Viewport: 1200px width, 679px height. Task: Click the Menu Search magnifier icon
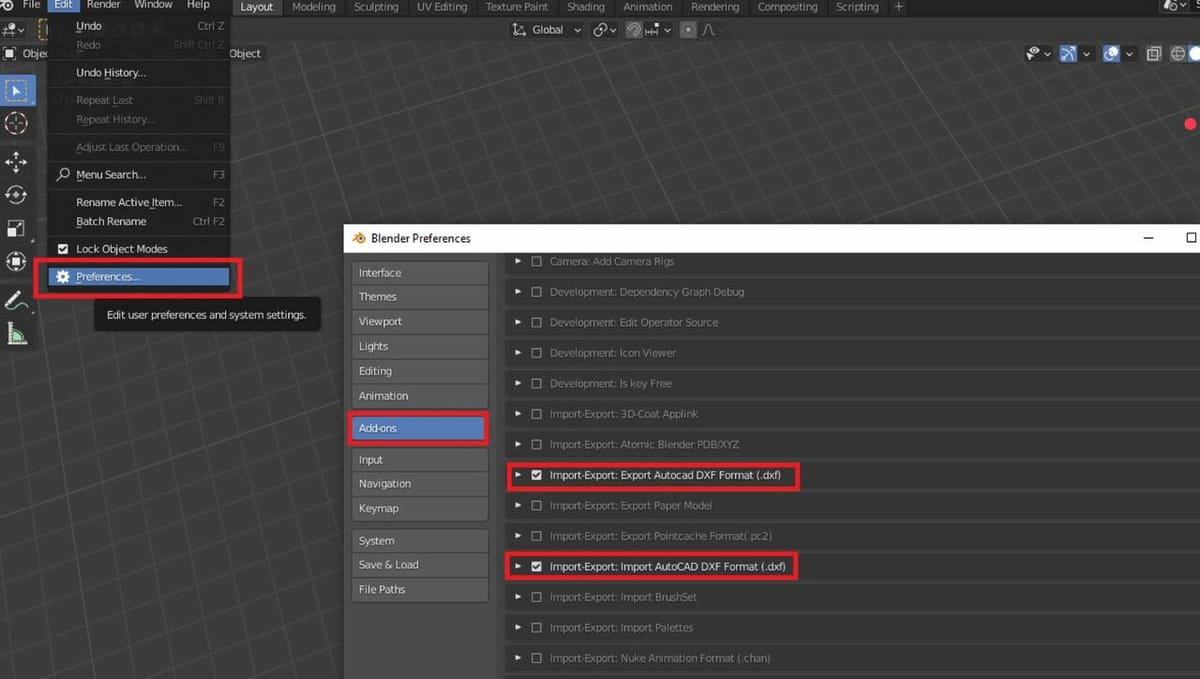pyautogui.click(x=63, y=175)
